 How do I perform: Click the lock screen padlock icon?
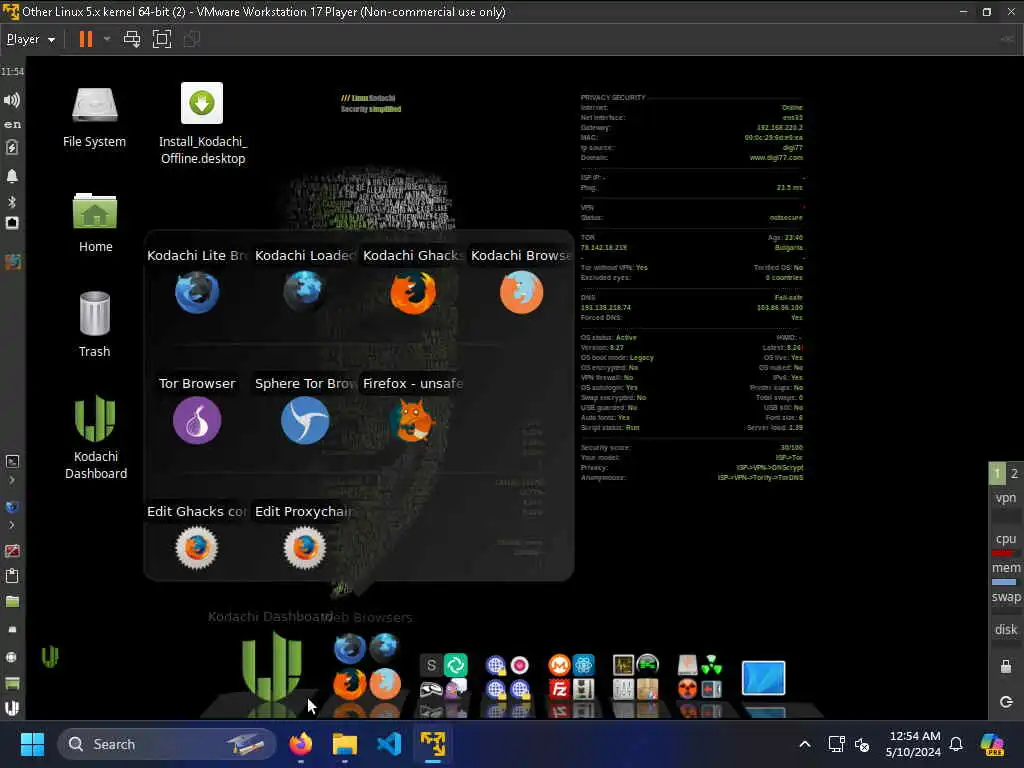coord(1006,667)
